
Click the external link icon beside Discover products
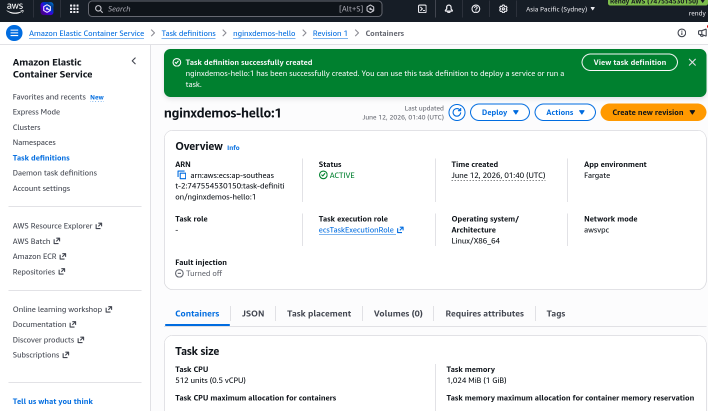point(81,340)
